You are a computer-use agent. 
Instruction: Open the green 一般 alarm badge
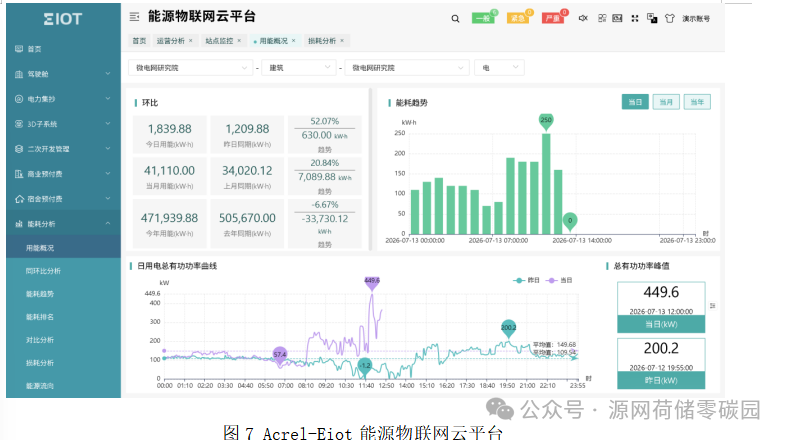pos(483,18)
